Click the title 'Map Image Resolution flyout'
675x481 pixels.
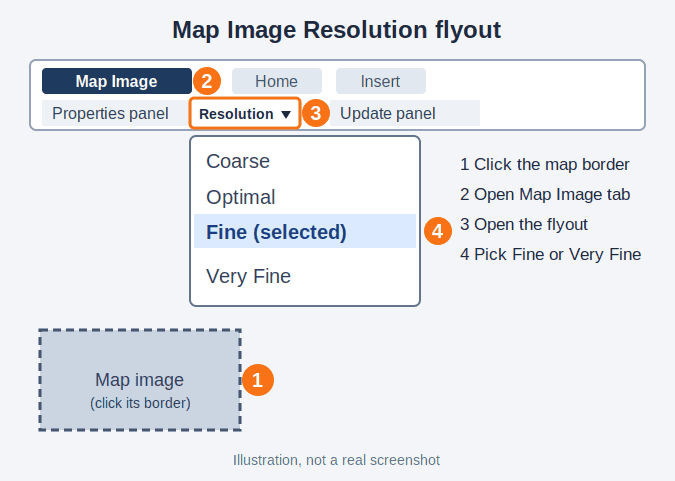(337, 30)
